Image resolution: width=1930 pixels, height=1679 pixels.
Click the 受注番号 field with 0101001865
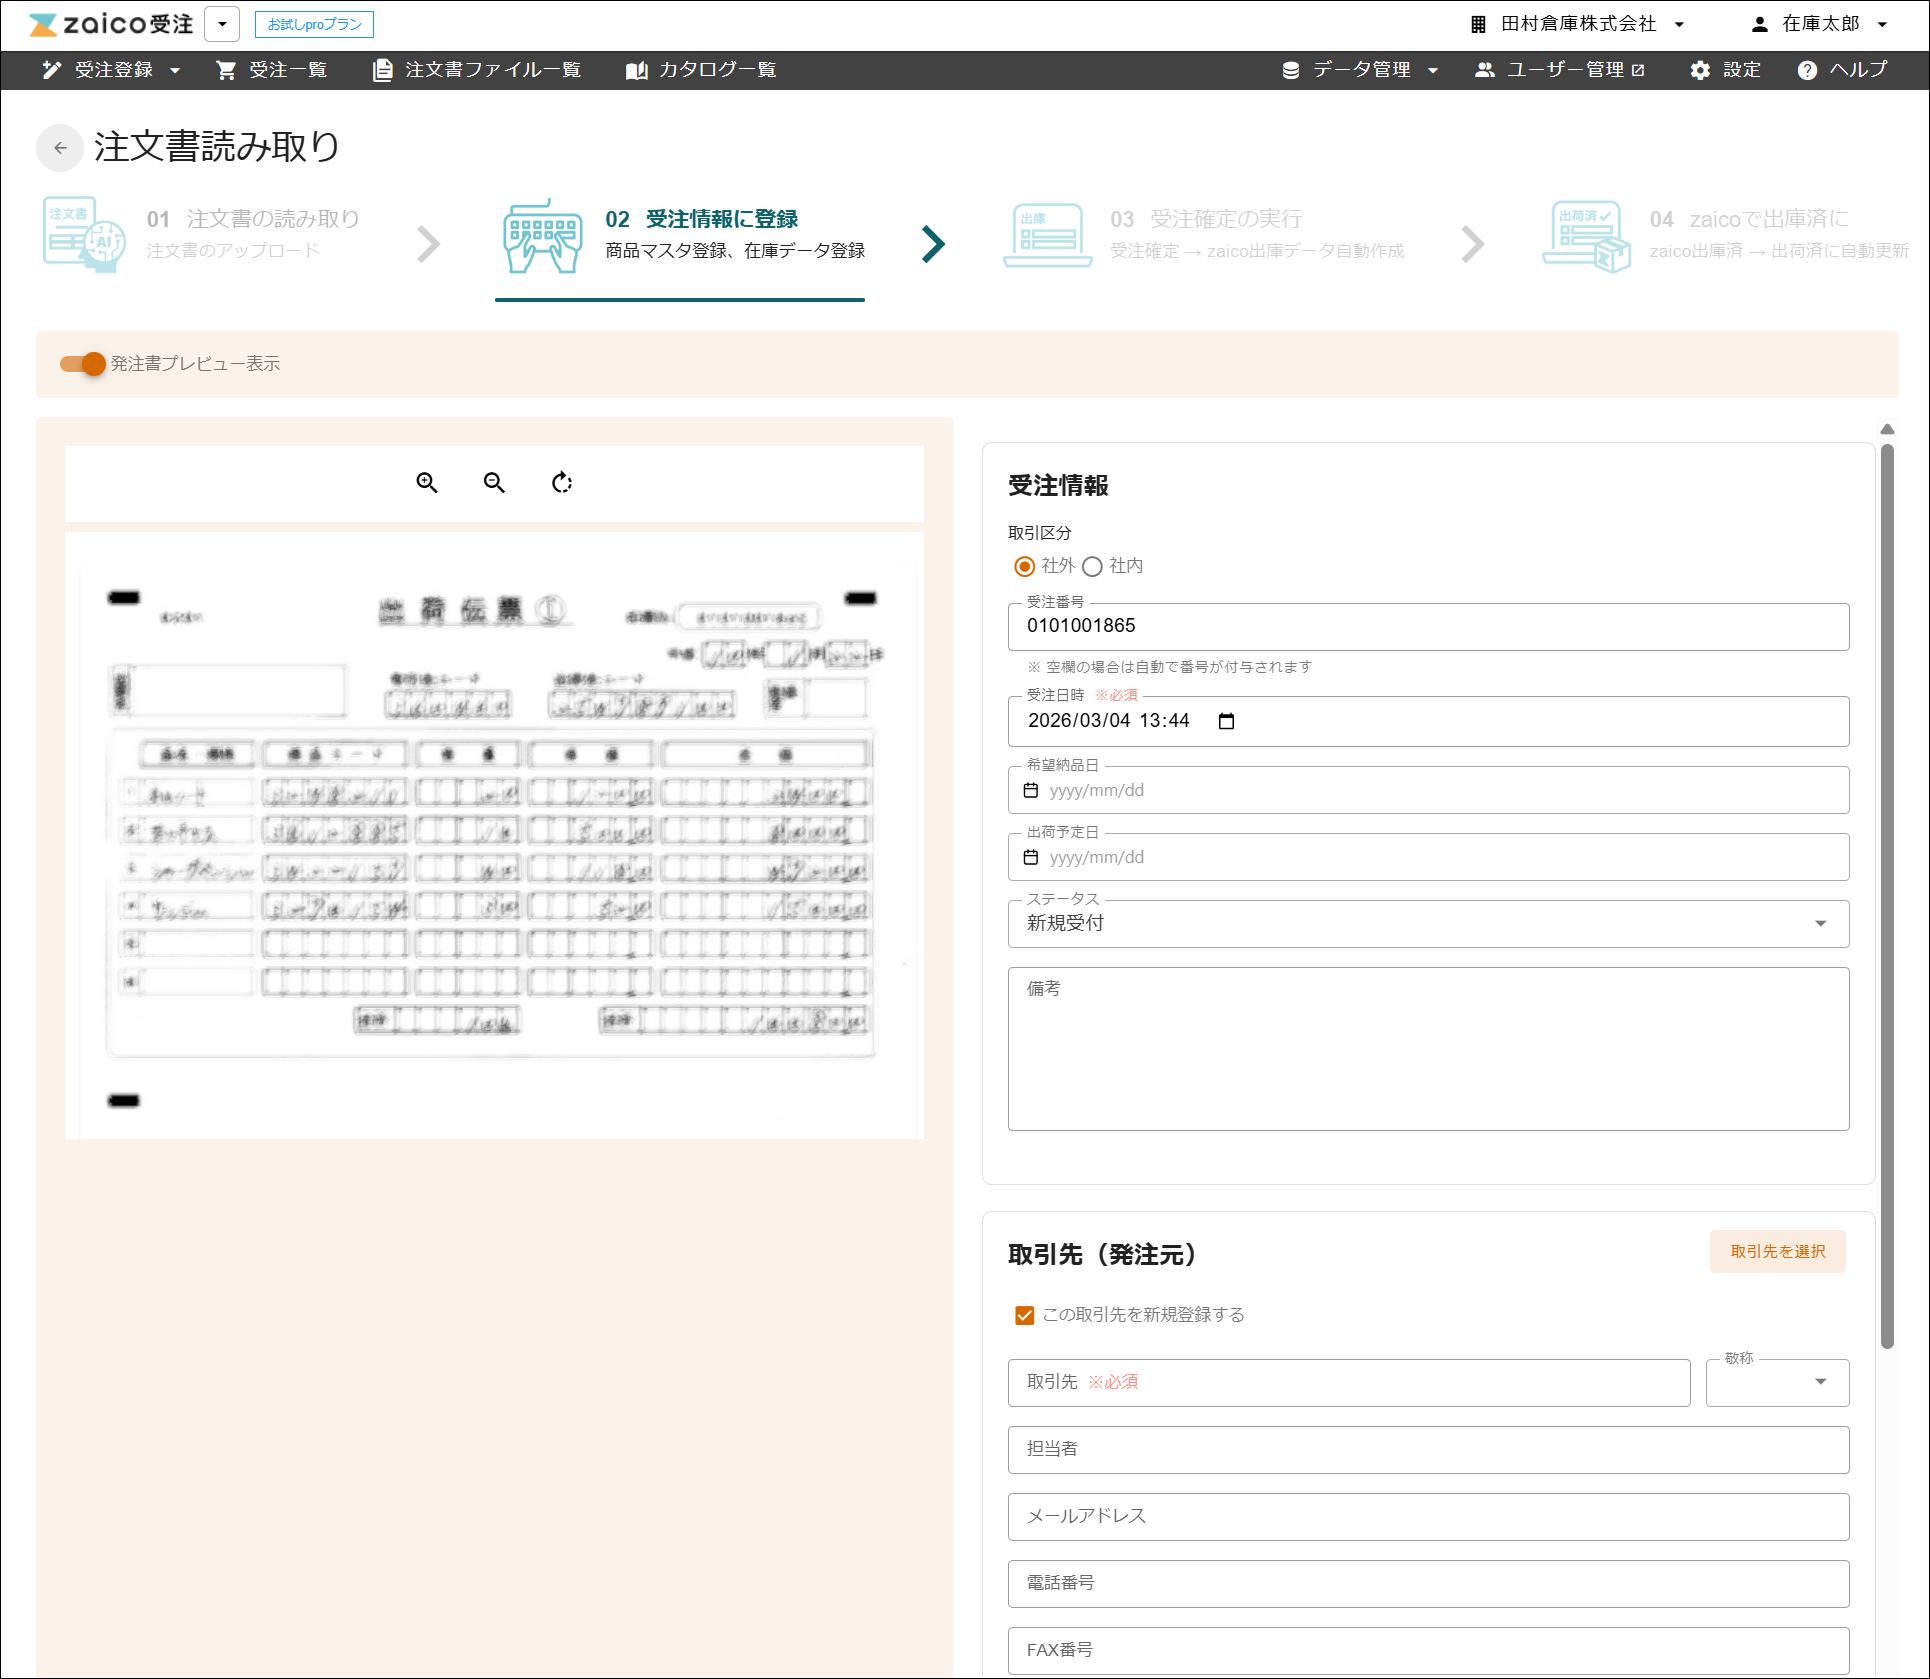1428,627
